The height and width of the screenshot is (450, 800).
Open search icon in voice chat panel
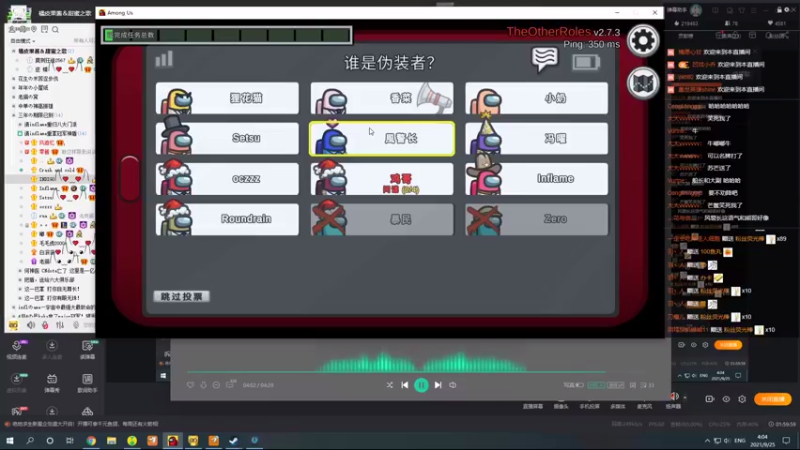[55, 30]
